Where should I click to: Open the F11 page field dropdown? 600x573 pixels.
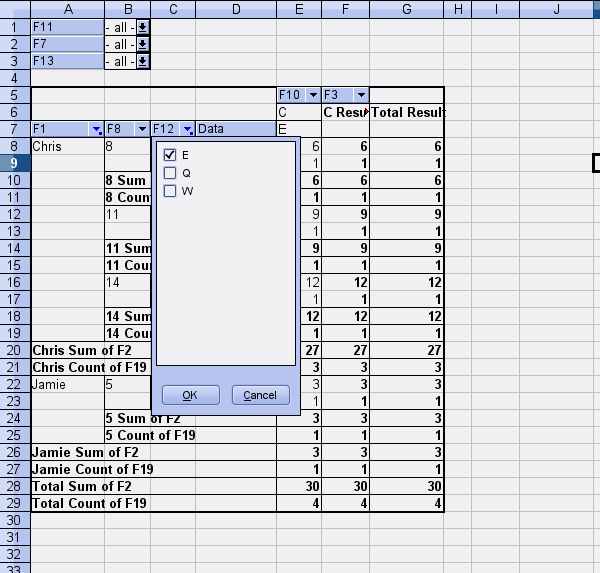[143, 27]
